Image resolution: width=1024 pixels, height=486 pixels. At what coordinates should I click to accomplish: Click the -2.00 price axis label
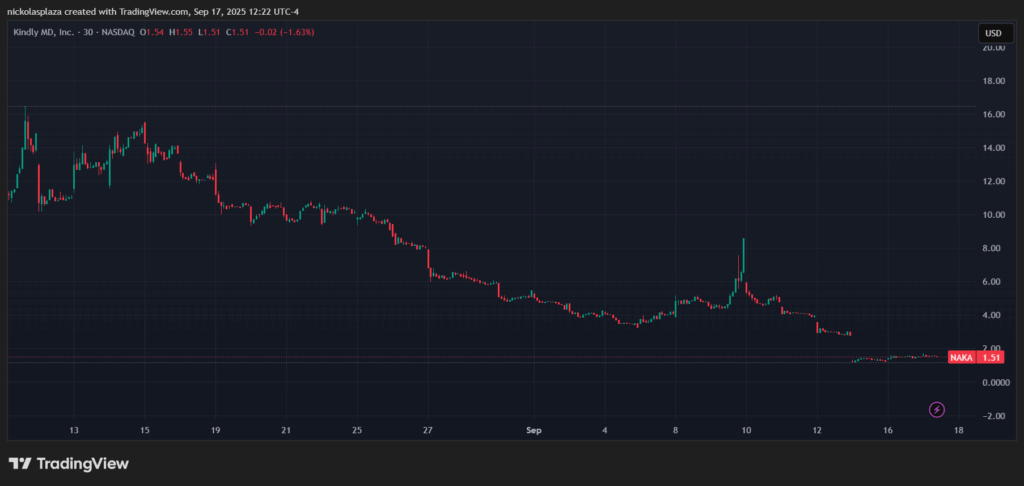click(x=993, y=416)
